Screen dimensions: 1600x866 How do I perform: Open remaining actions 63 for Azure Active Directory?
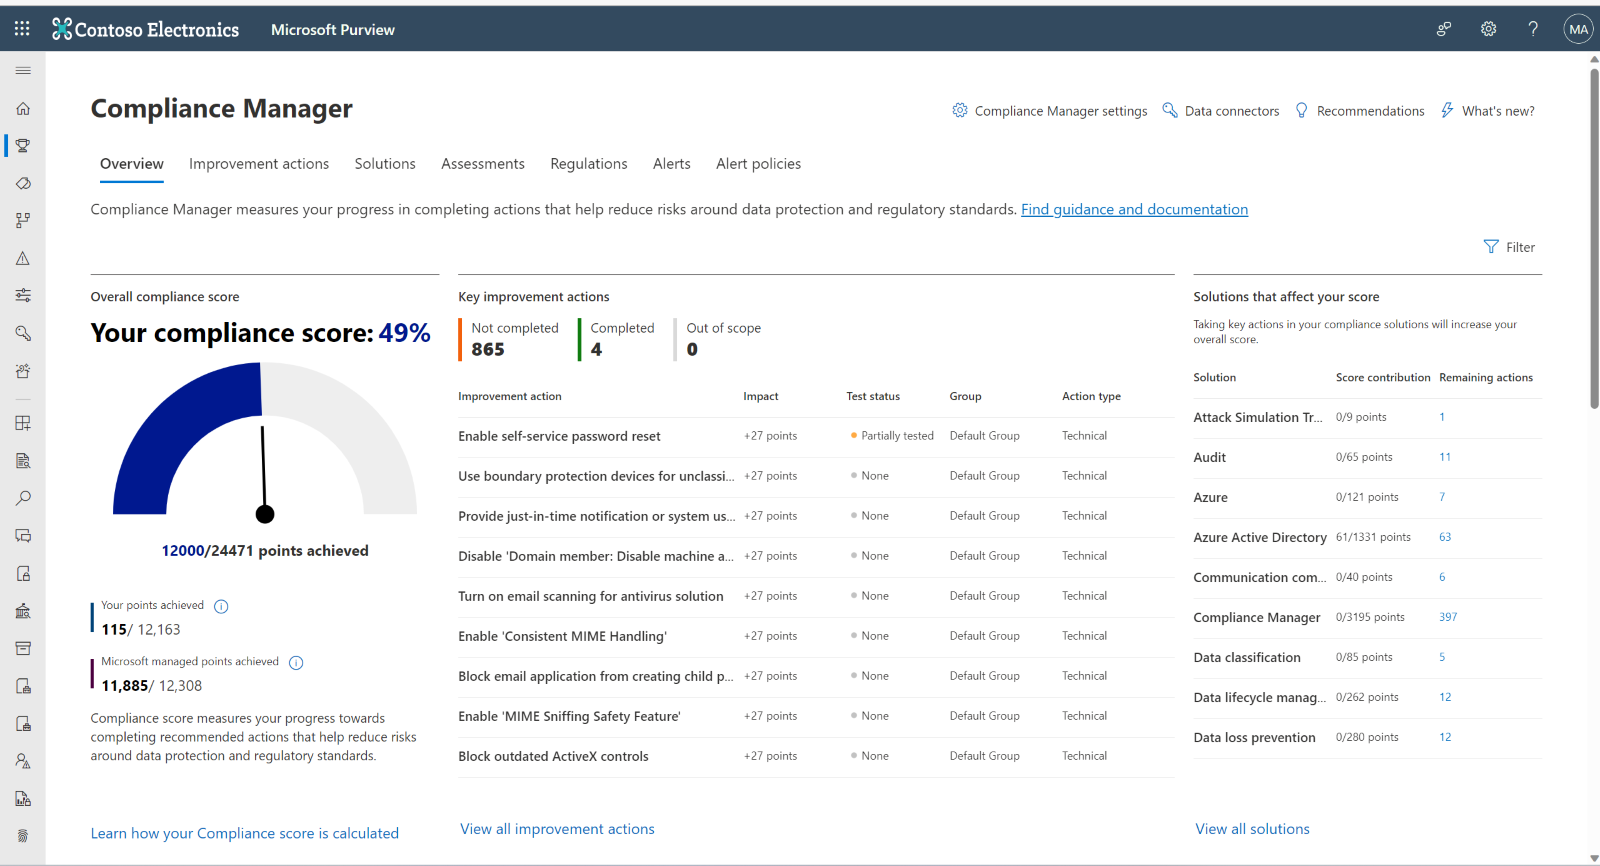point(1445,537)
